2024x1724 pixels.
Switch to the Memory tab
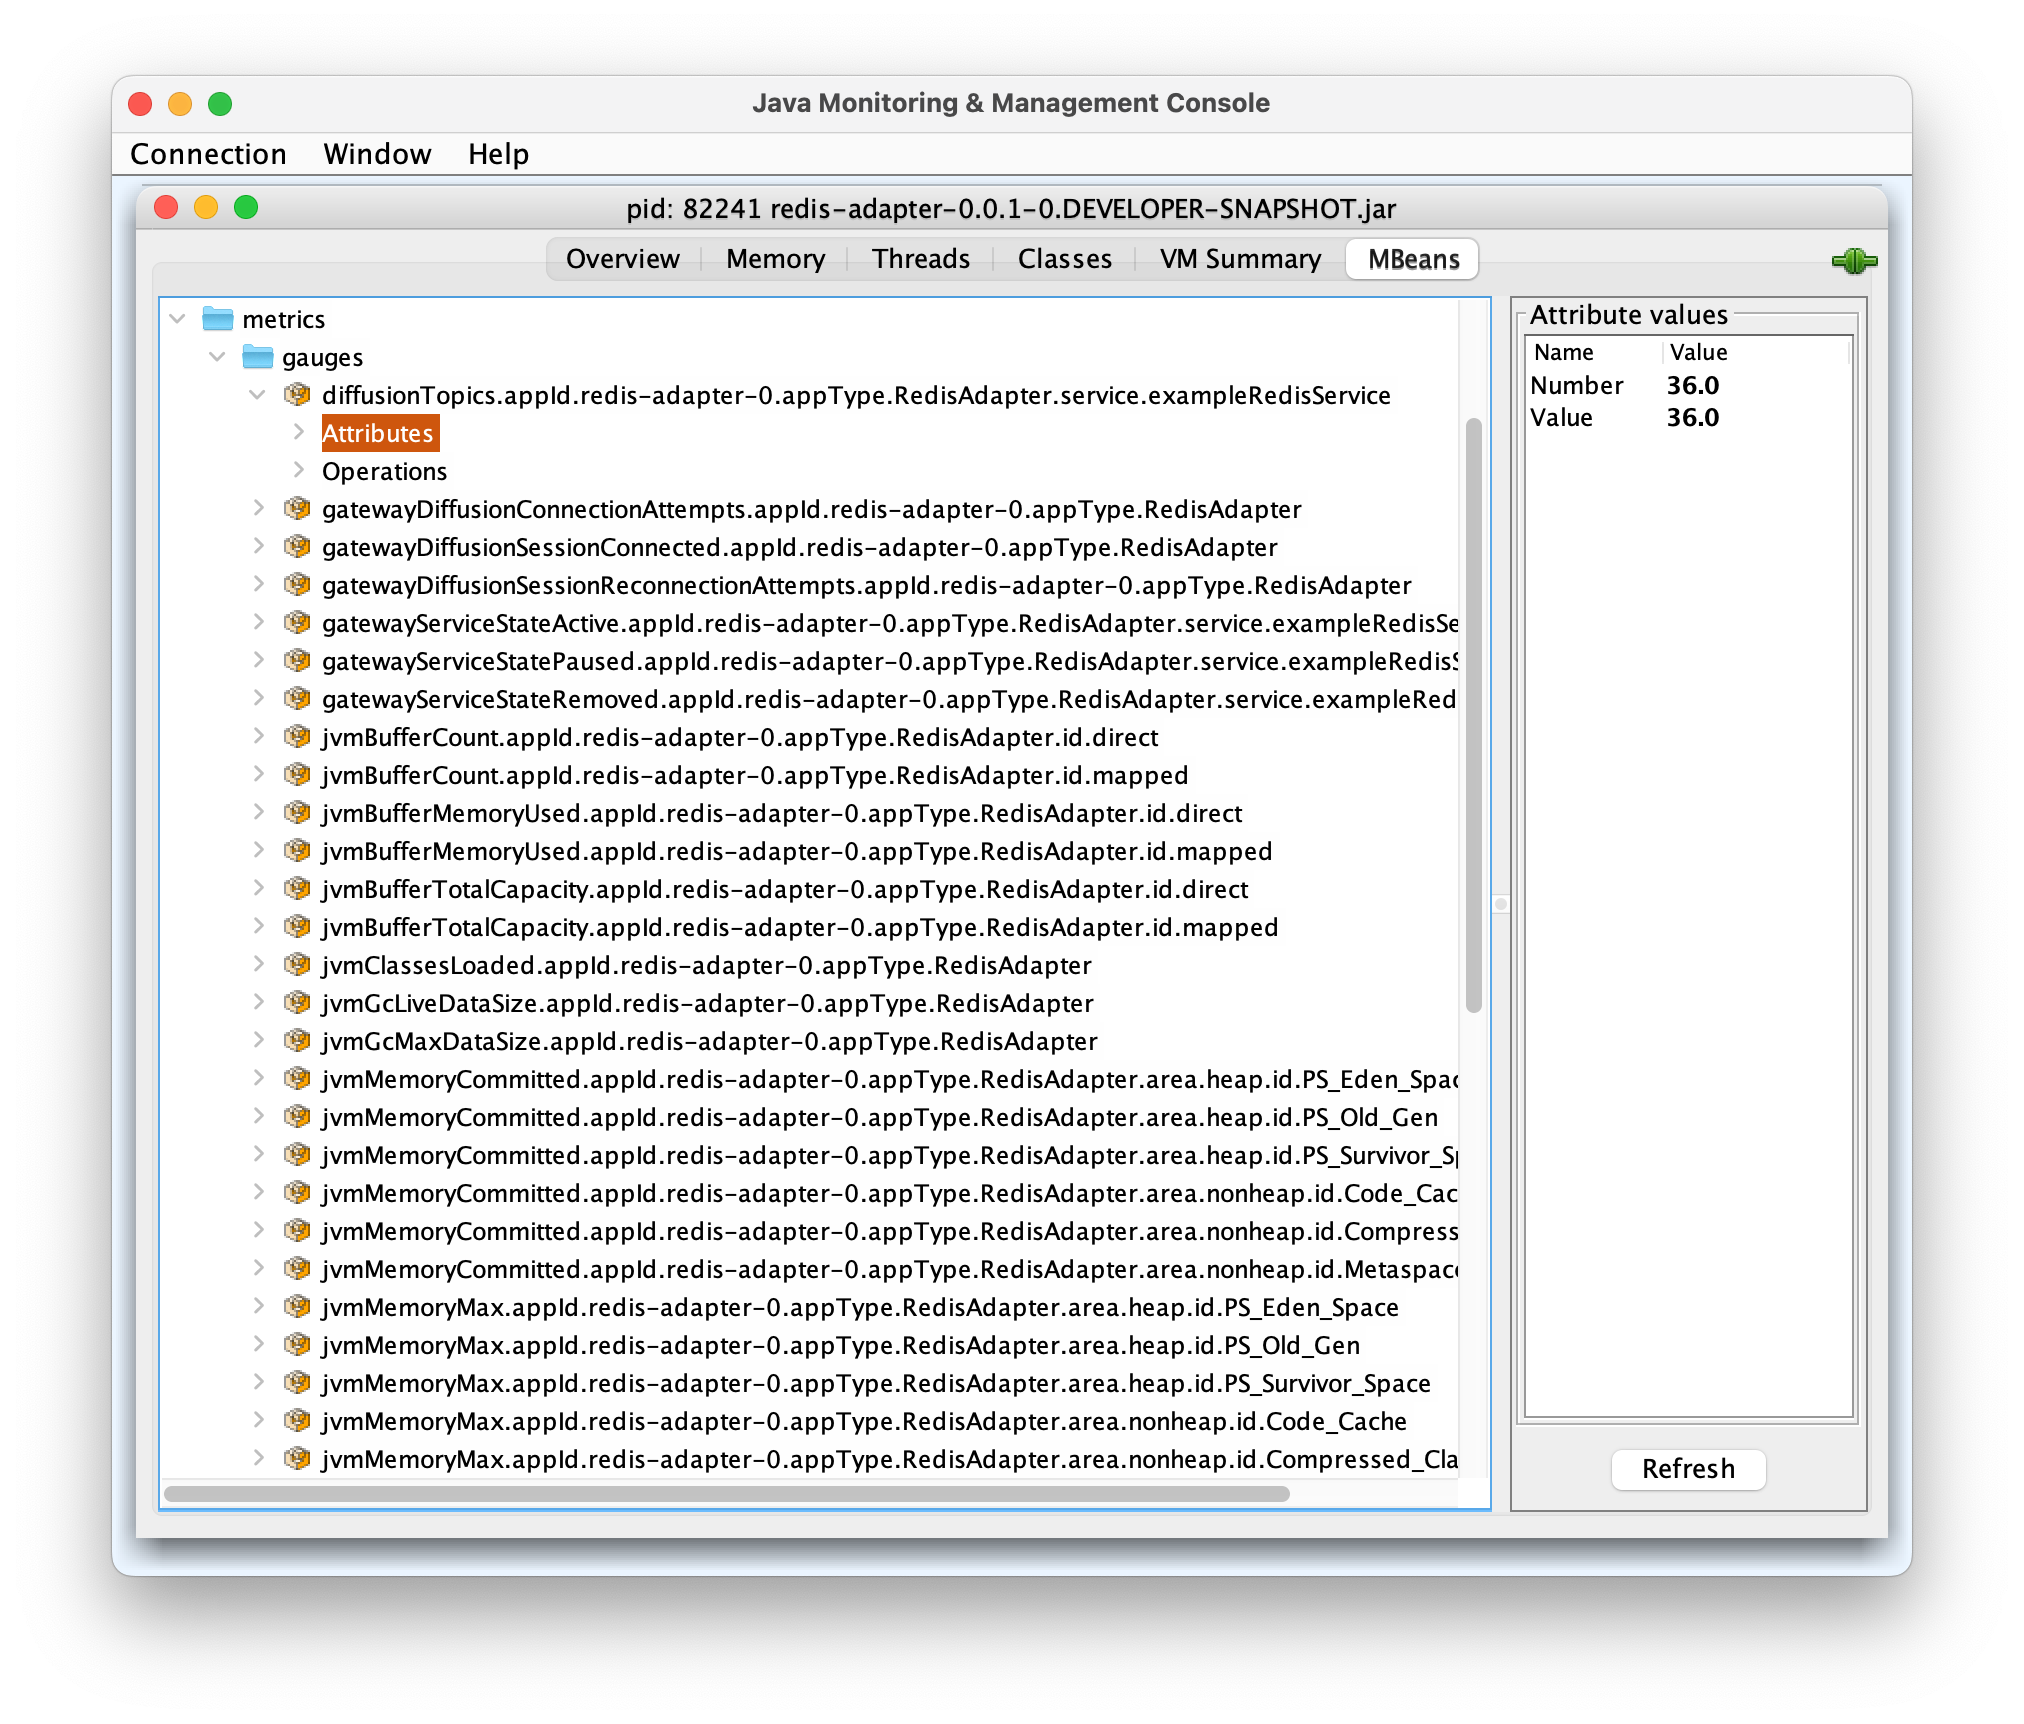tap(775, 258)
